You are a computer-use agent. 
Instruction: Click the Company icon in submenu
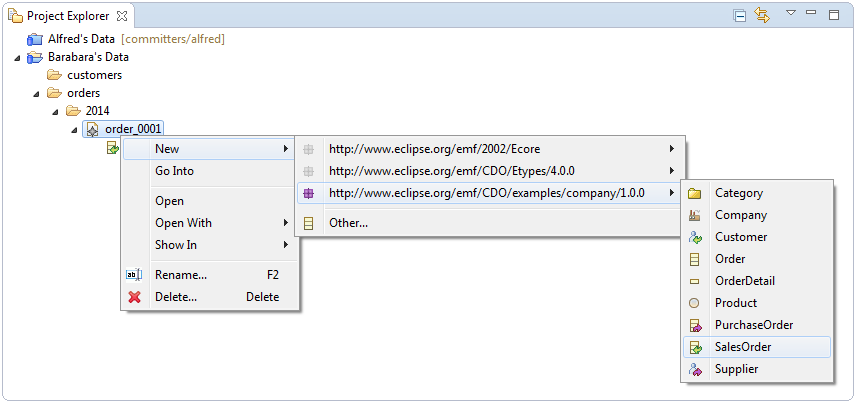[695, 215]
